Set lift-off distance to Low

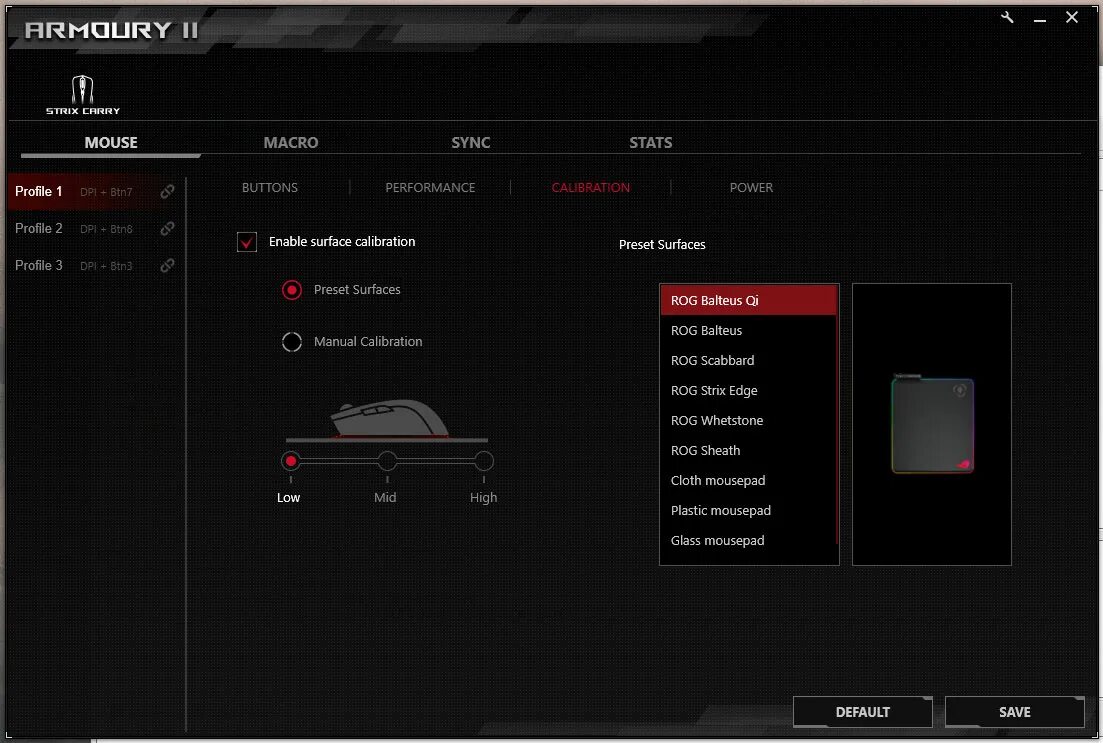point(291,462)
